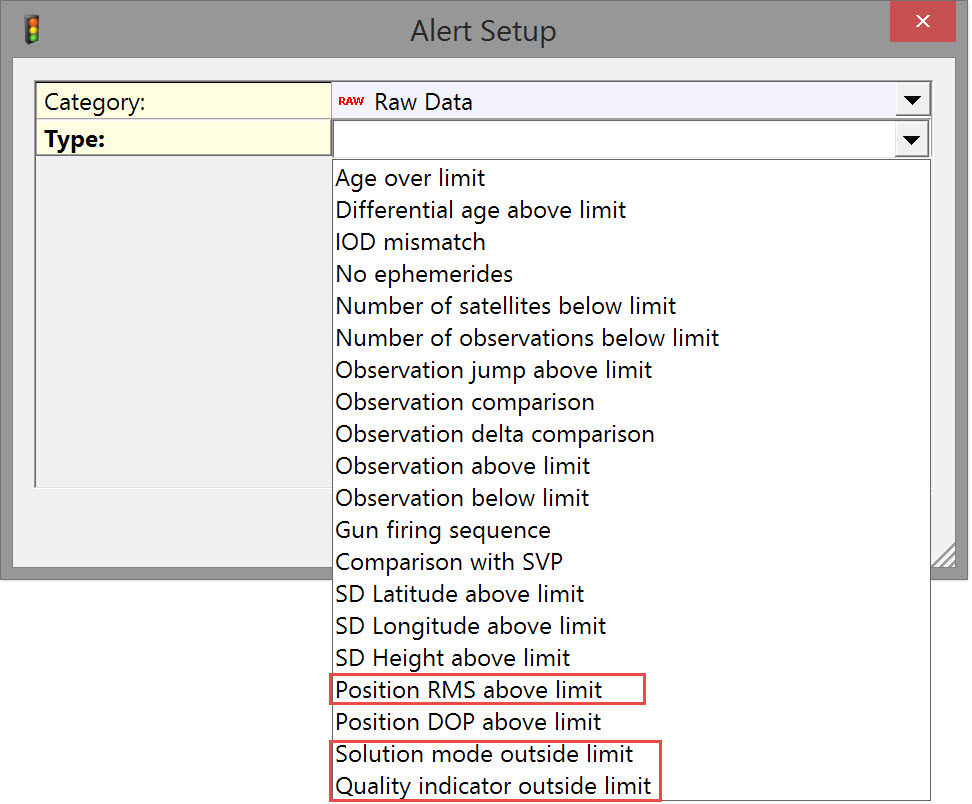Pick 'Observation delta comparison' option

(495, 434)
